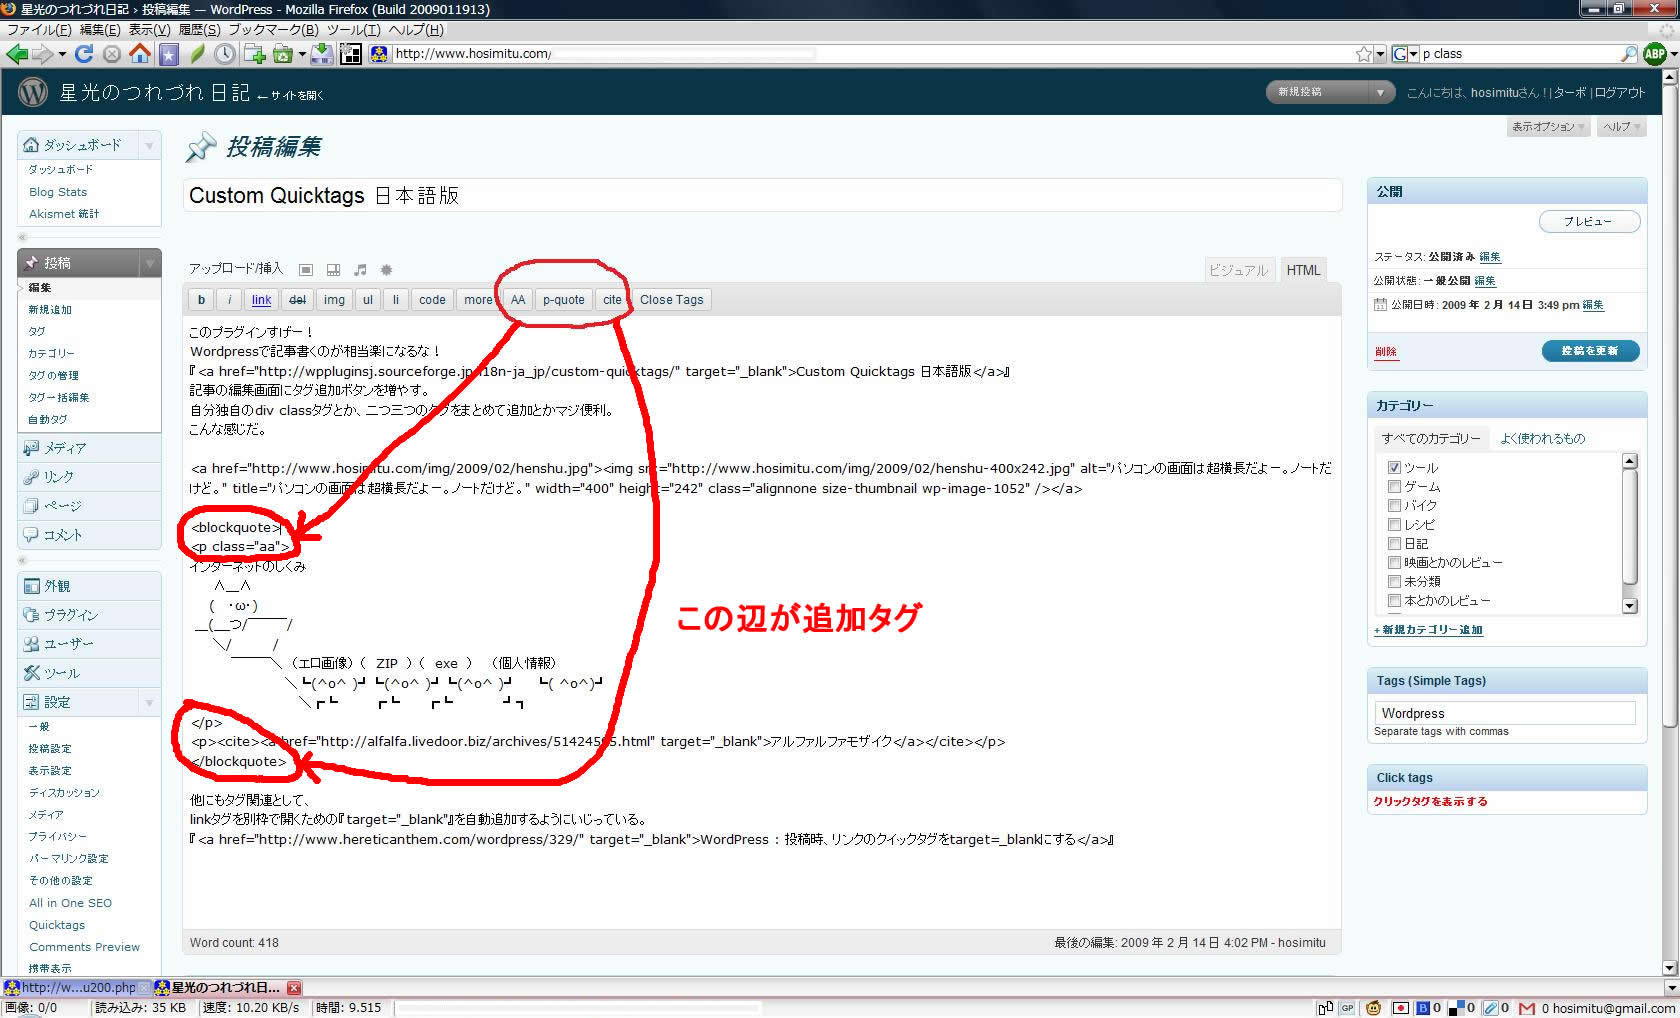The height and width of the screenshot is (1018, 1680).
Task: Check the 本とかのレビュー category checkbox
Action: pos(1394,601)
